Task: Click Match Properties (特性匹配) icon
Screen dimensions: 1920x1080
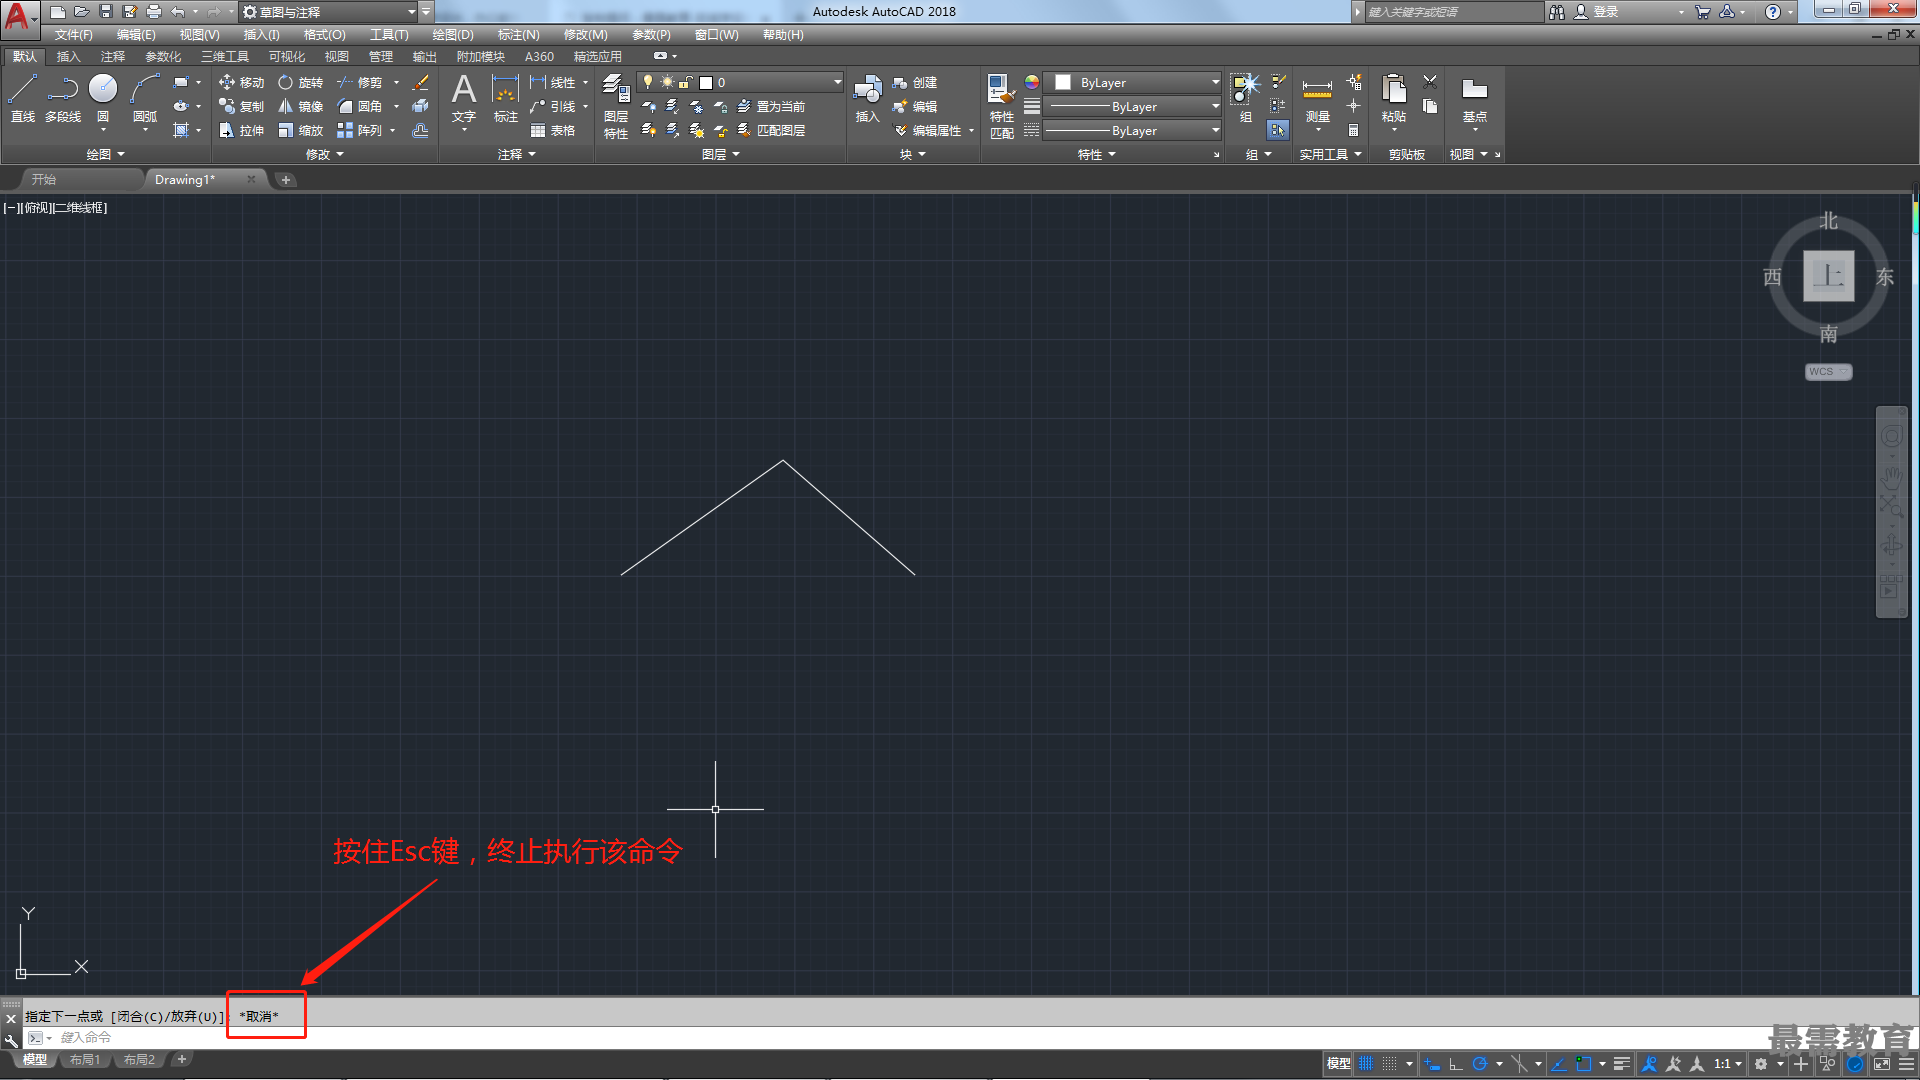Action: (1002, 106)
